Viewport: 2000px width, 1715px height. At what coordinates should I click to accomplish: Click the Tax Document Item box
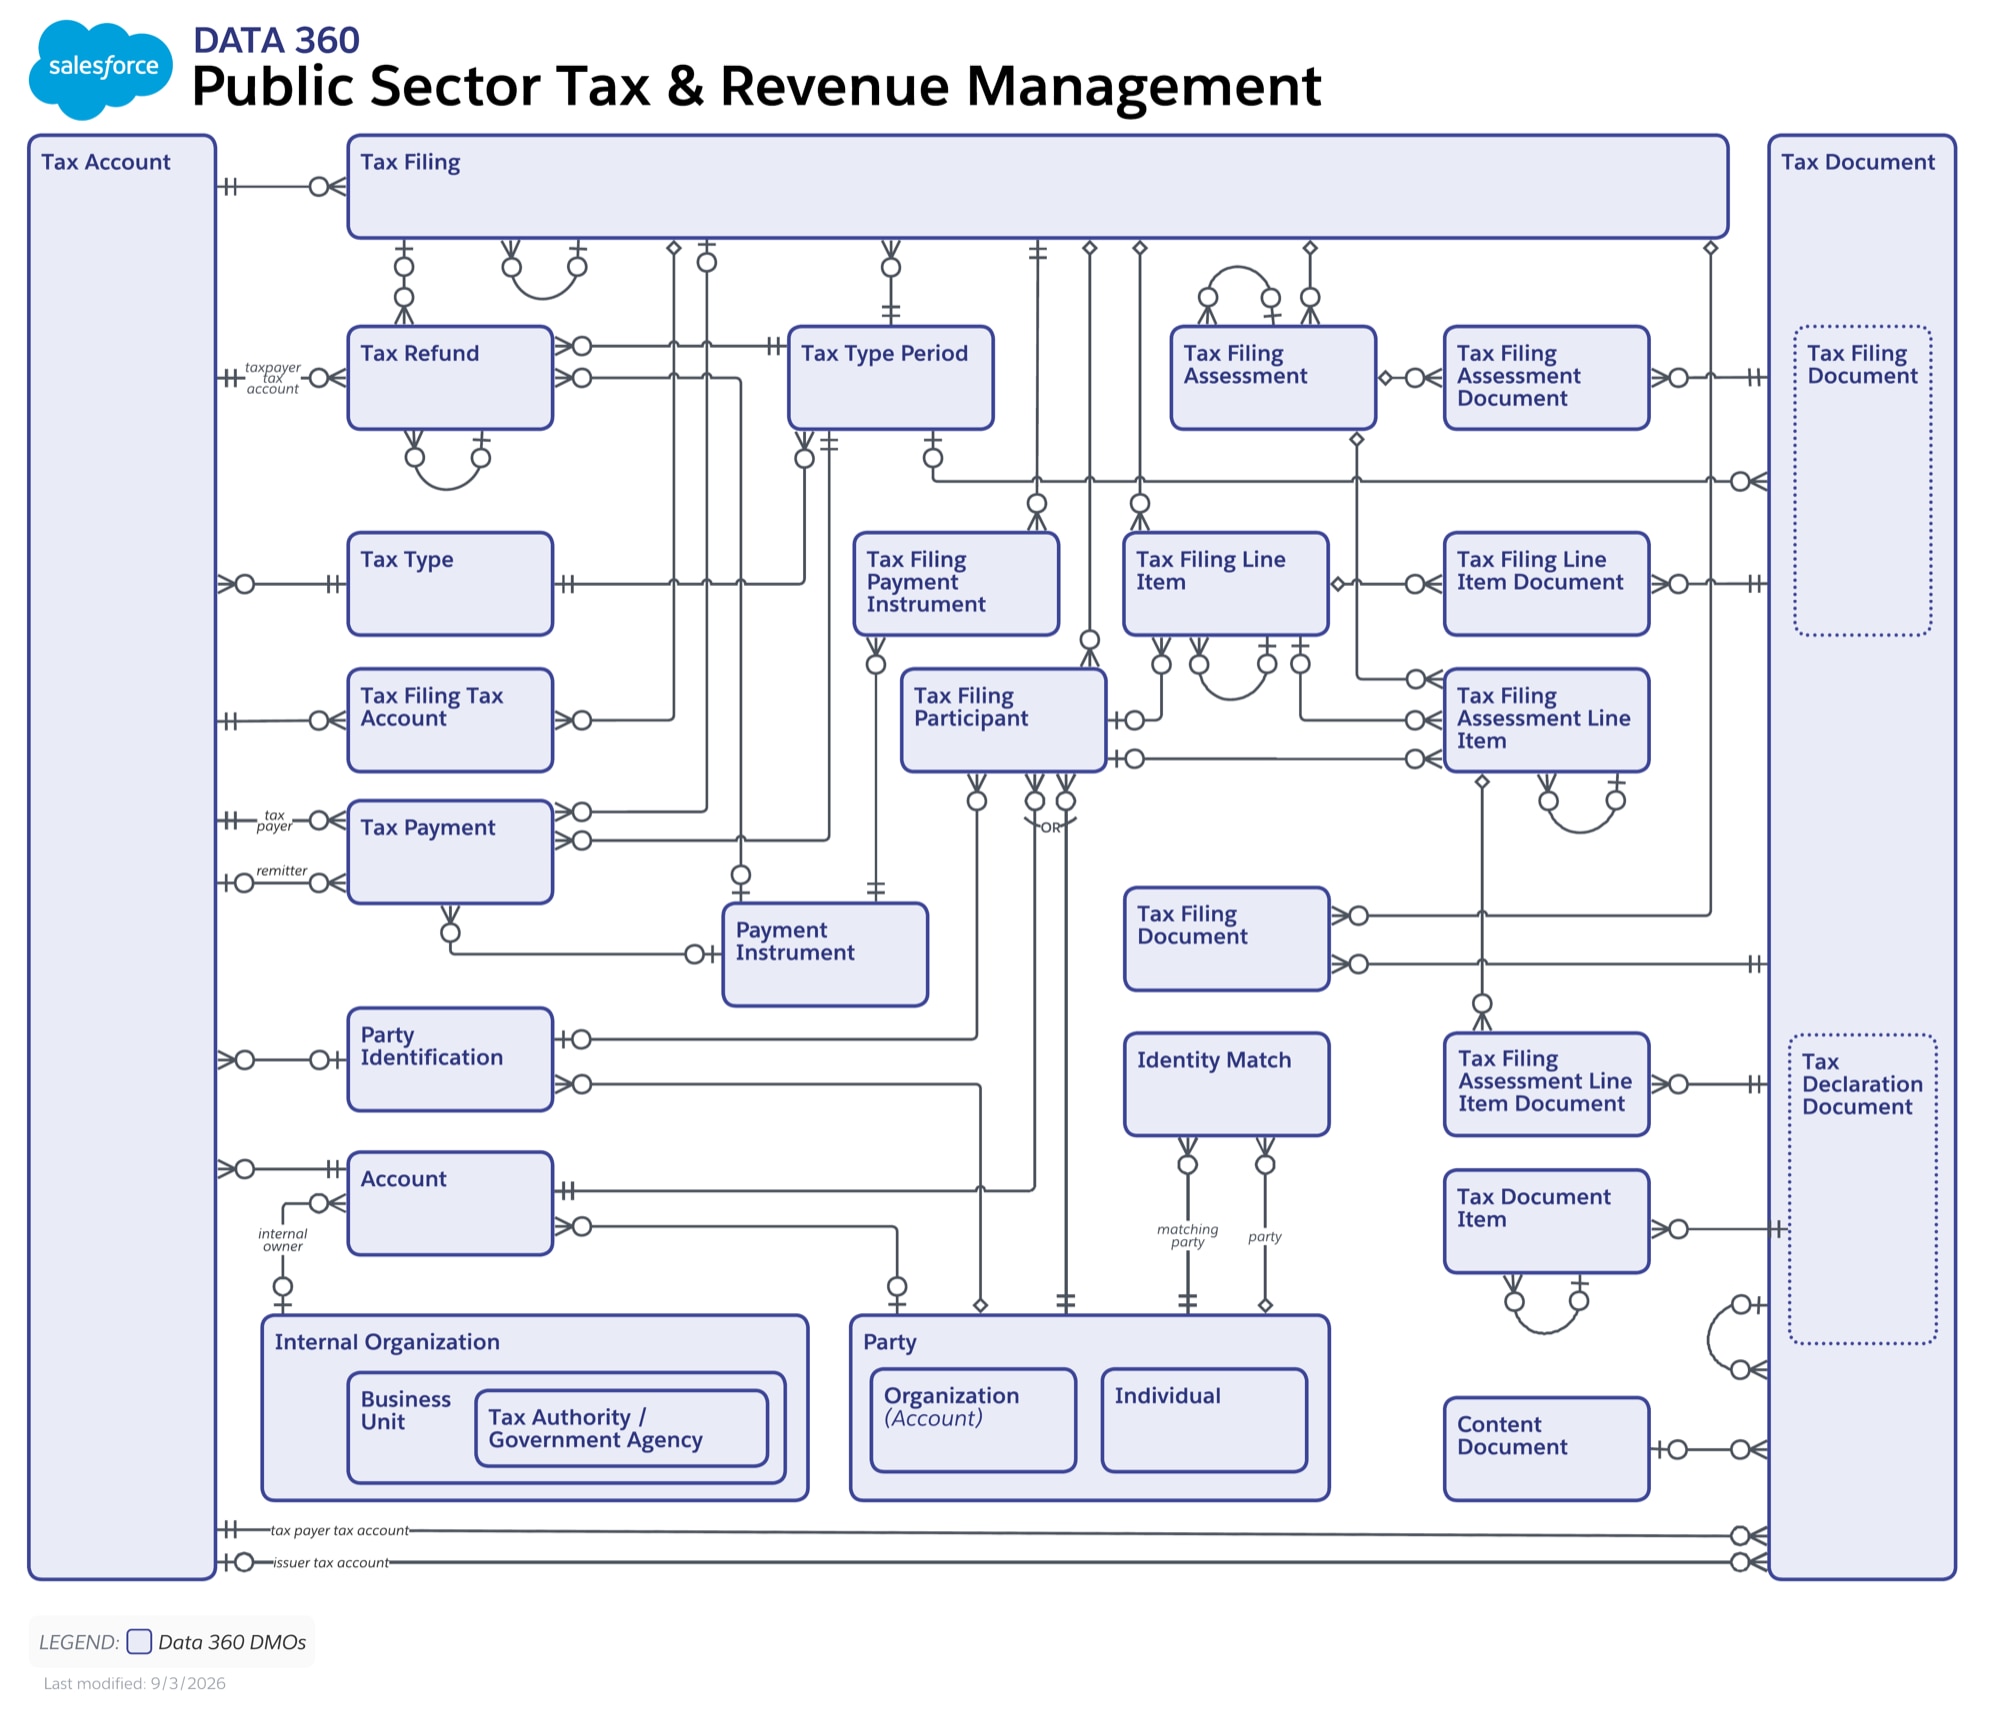[1546, 1221]
